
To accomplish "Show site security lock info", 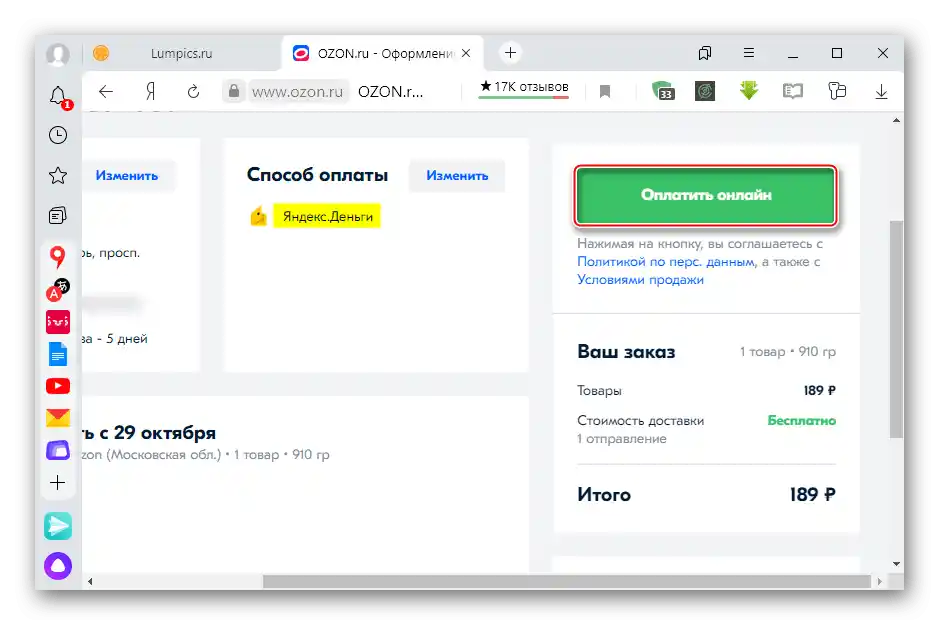I will point(234,91).
